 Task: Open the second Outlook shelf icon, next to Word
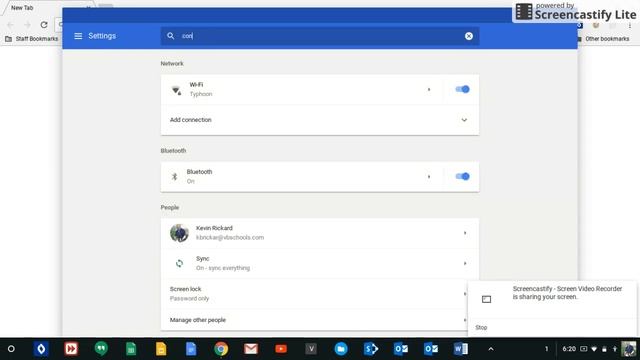point(431,349)
